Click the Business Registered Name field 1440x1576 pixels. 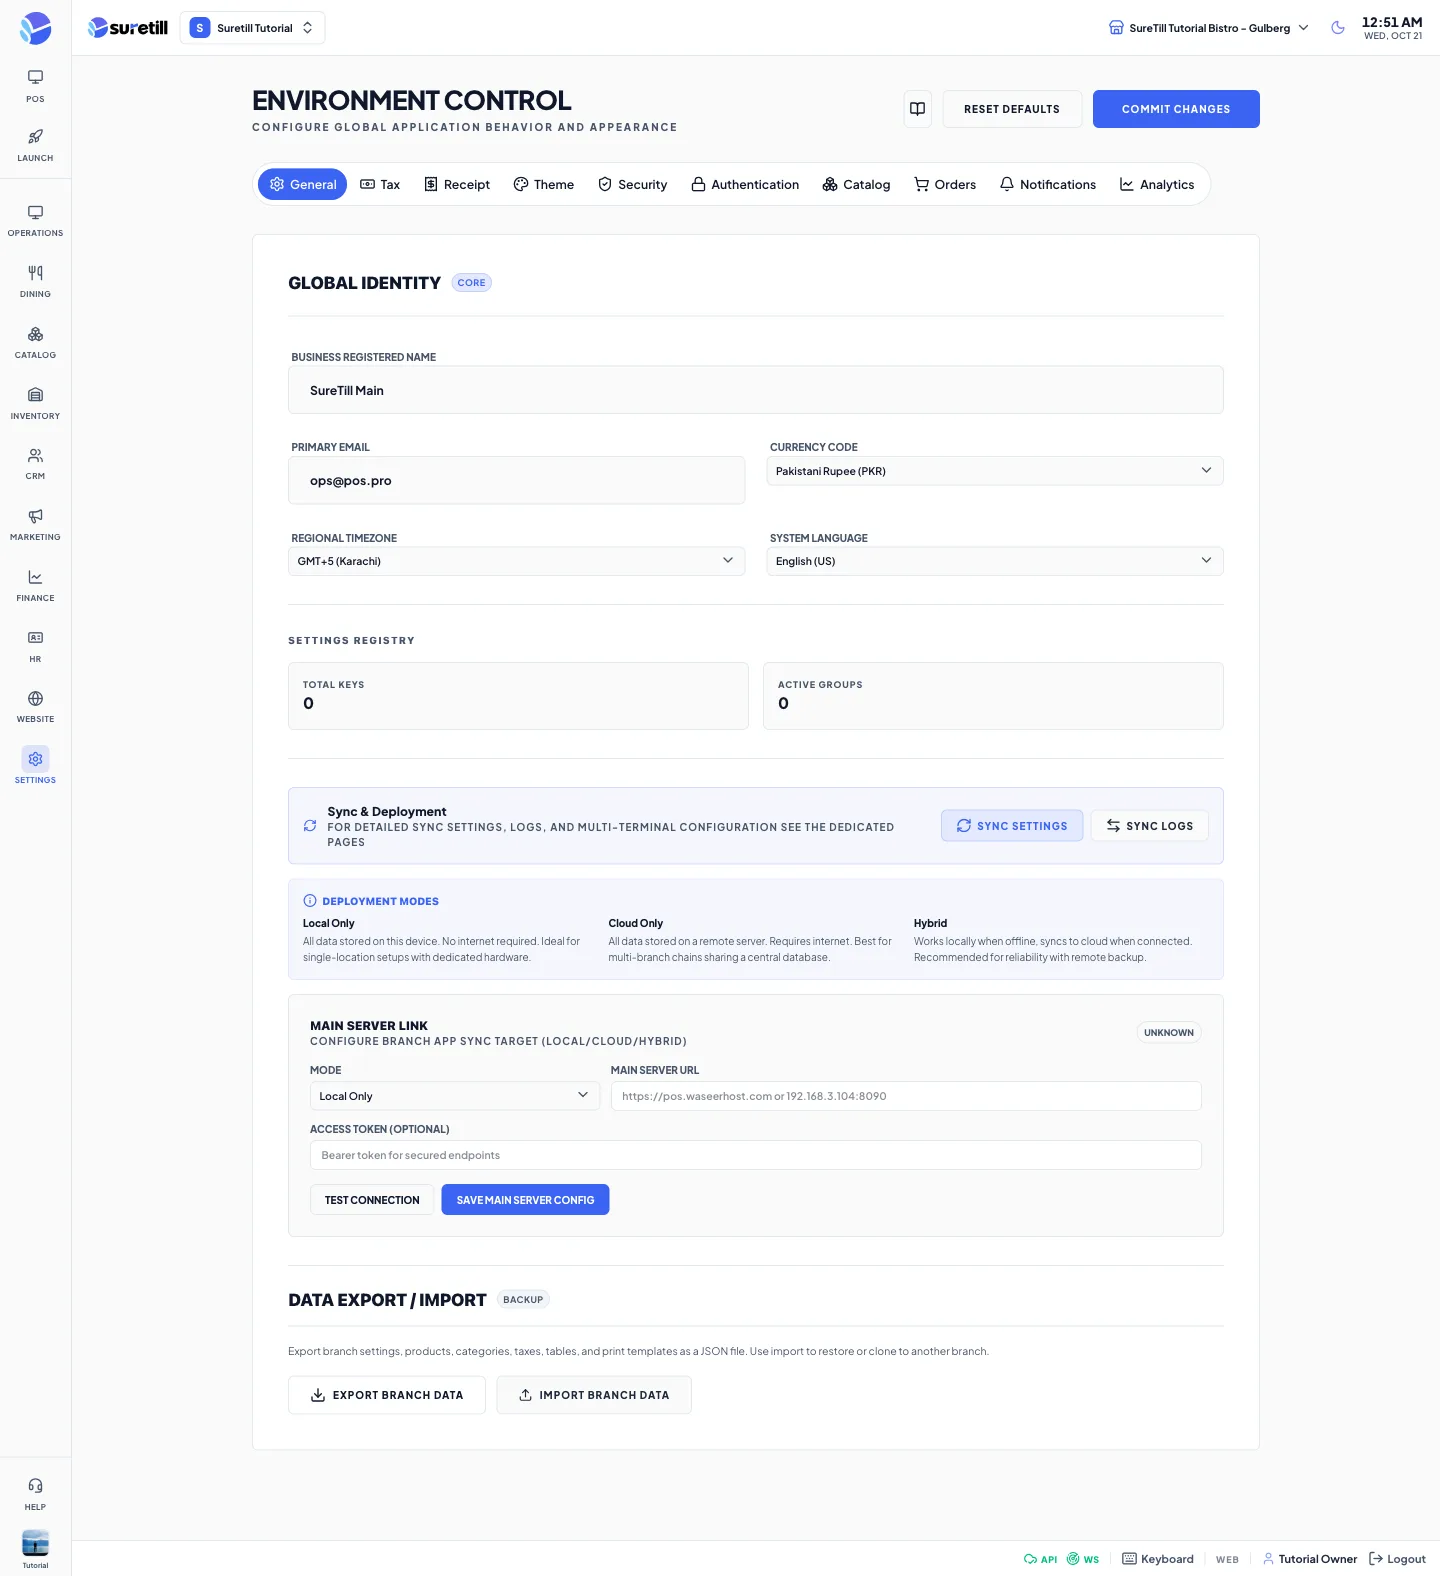tap(756, 390)
